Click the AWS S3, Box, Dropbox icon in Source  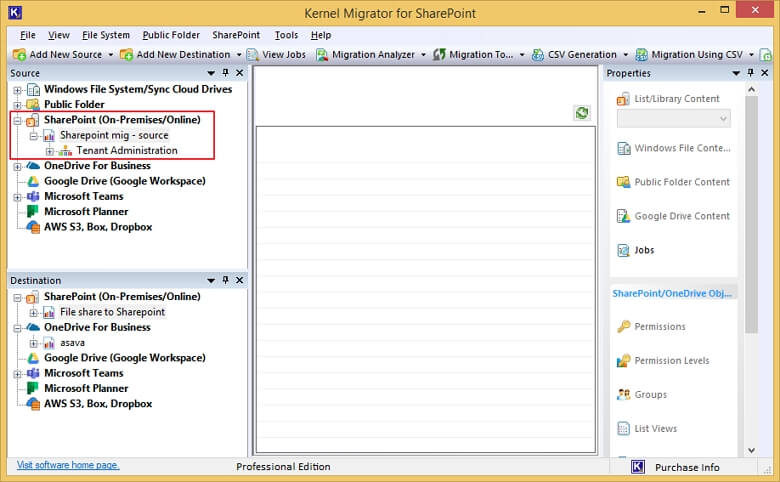33,227
